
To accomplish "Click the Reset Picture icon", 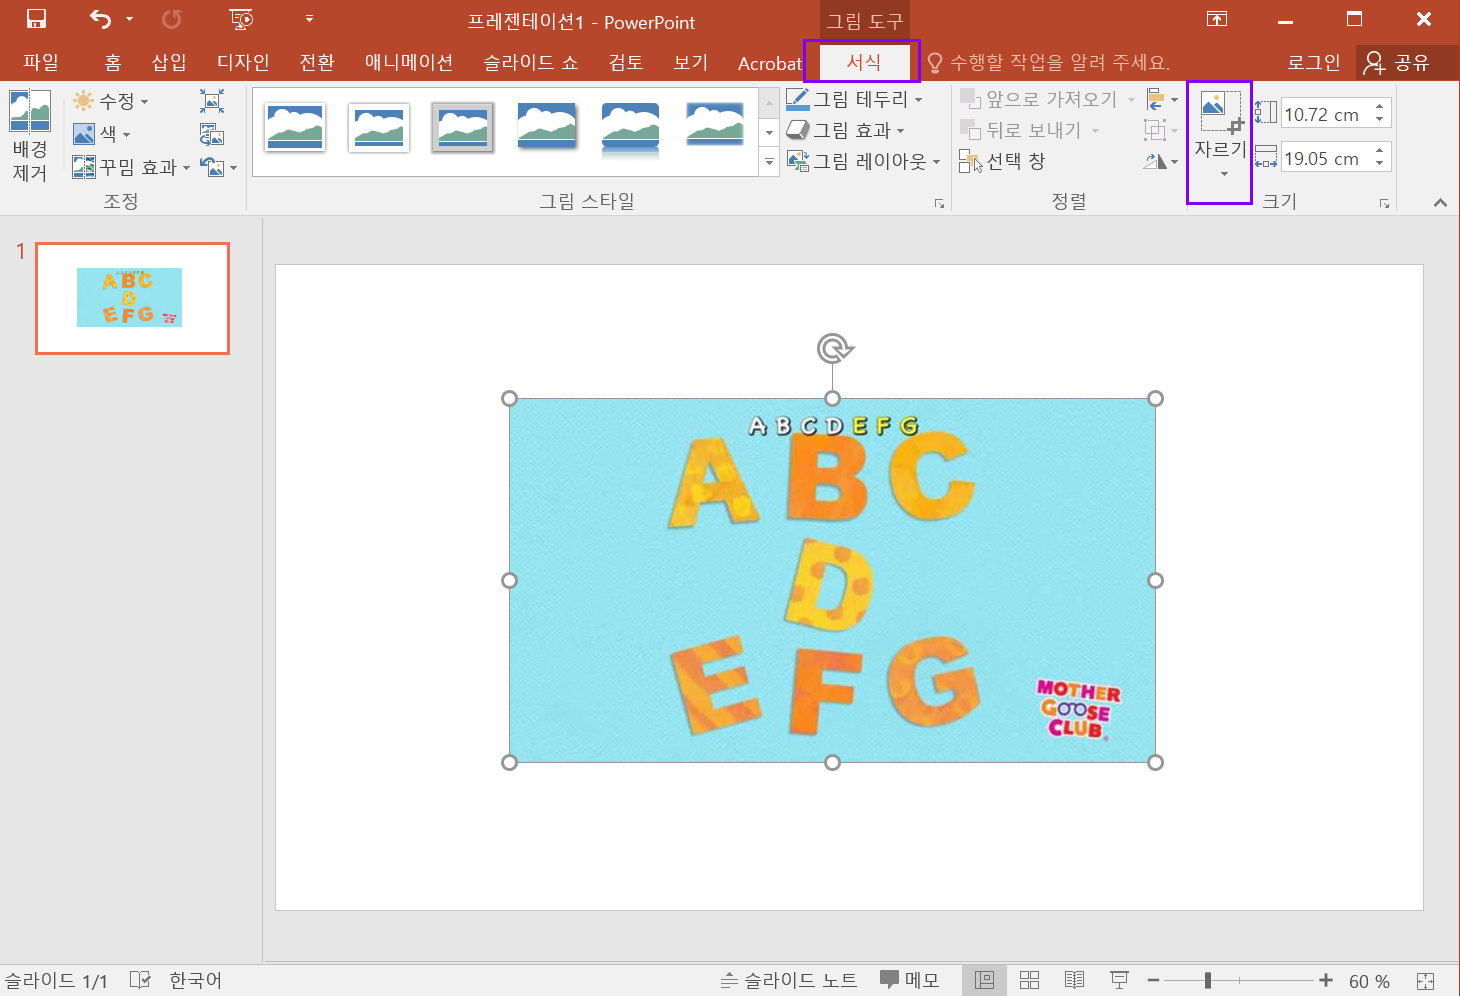I will (x=211, y=166).
